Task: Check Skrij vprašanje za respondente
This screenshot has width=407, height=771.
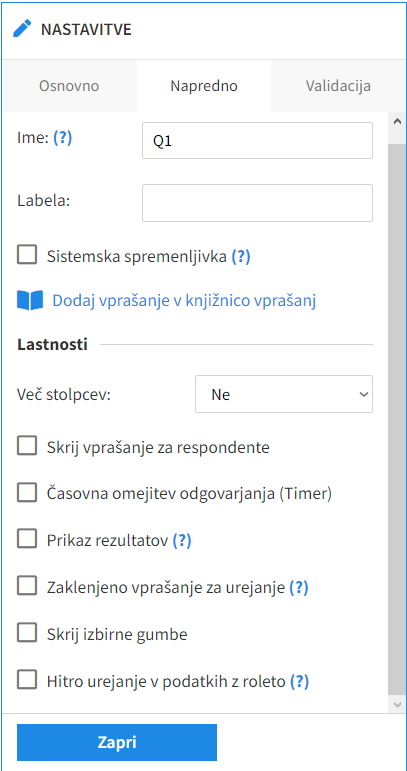Action: (27, 446)
